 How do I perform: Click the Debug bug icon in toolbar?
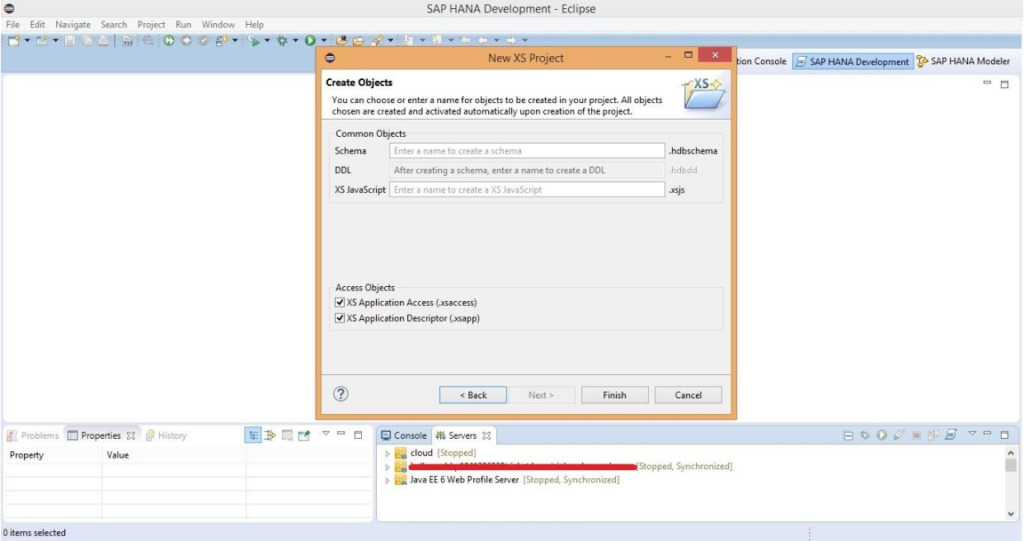tap(282, 41)
